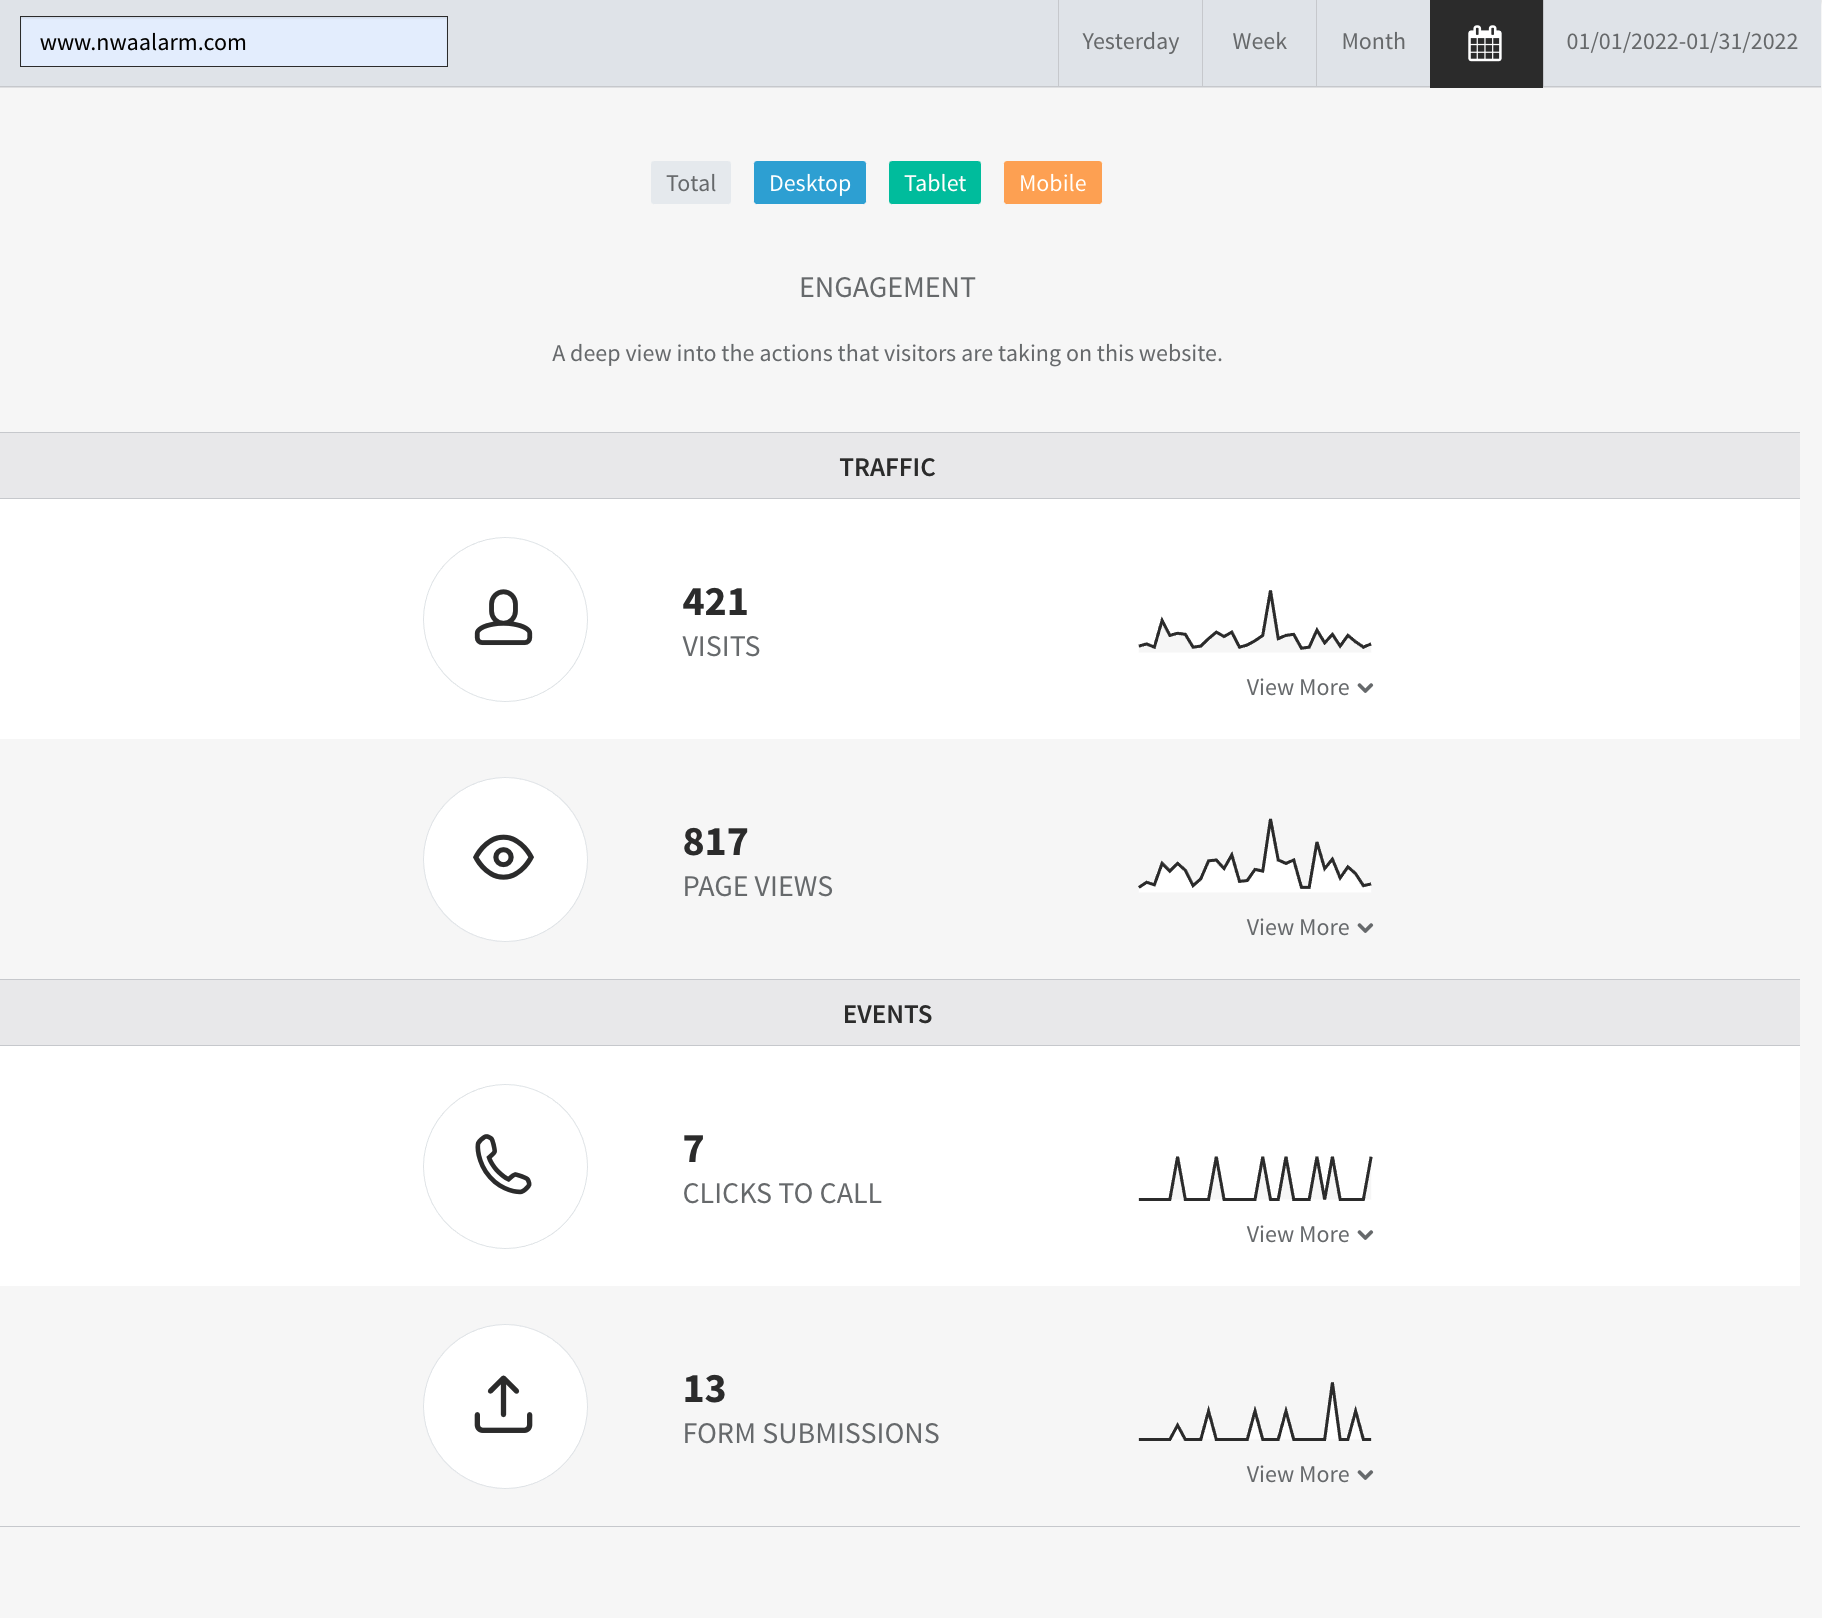
Task: Expand View More under Visits
Action: [1310, 688]
